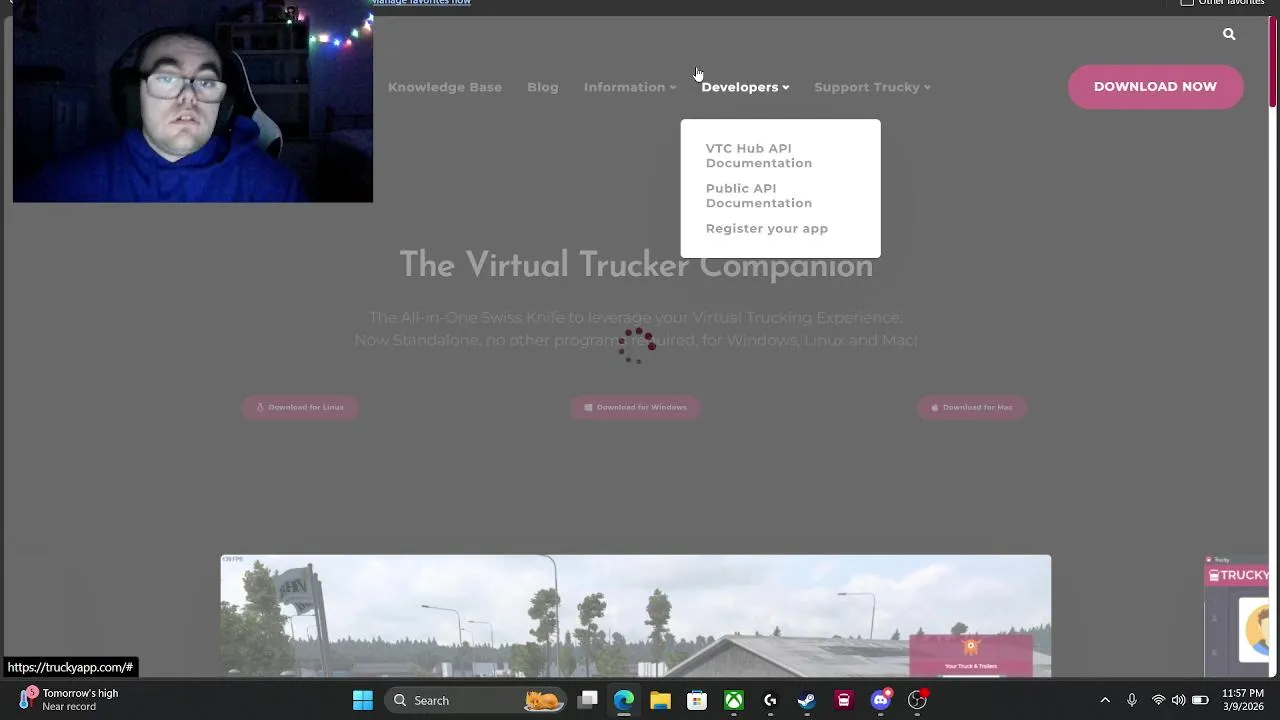
Task: Open File Explorer from taskbar
Action: [660, 700]
